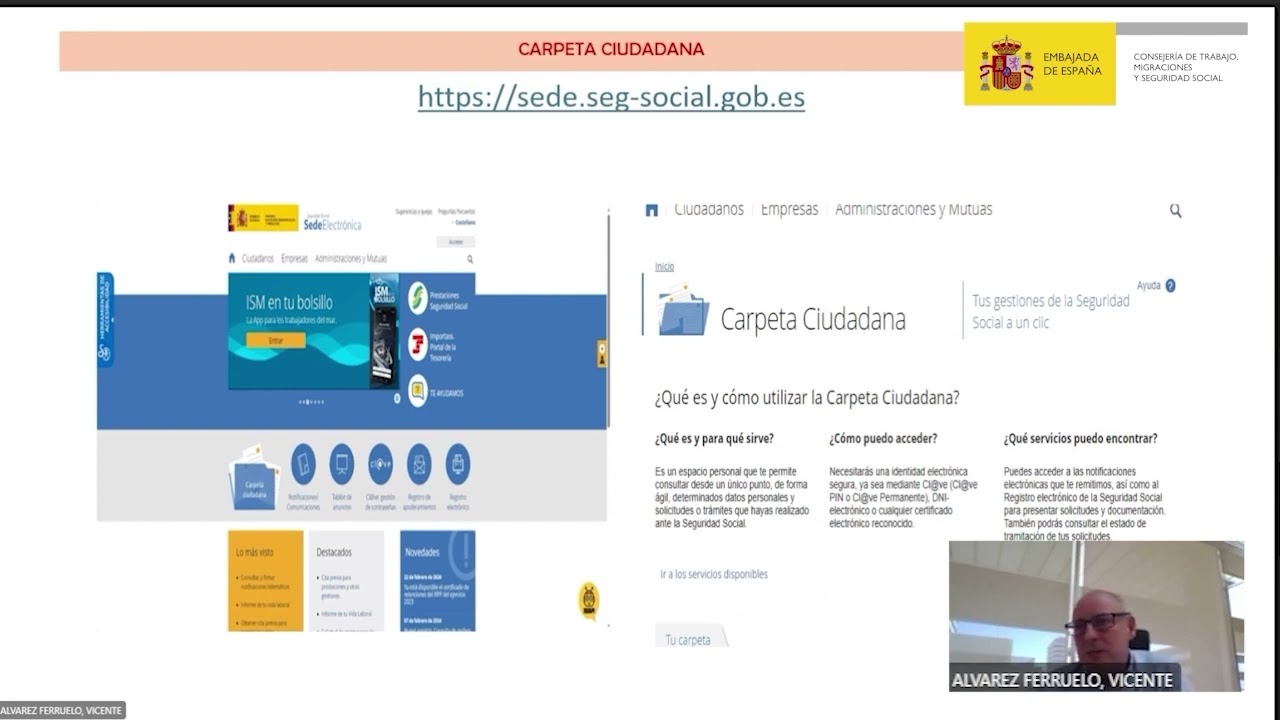
Task: Click the Lo más visto yellow card
Action: coord(265,580)
